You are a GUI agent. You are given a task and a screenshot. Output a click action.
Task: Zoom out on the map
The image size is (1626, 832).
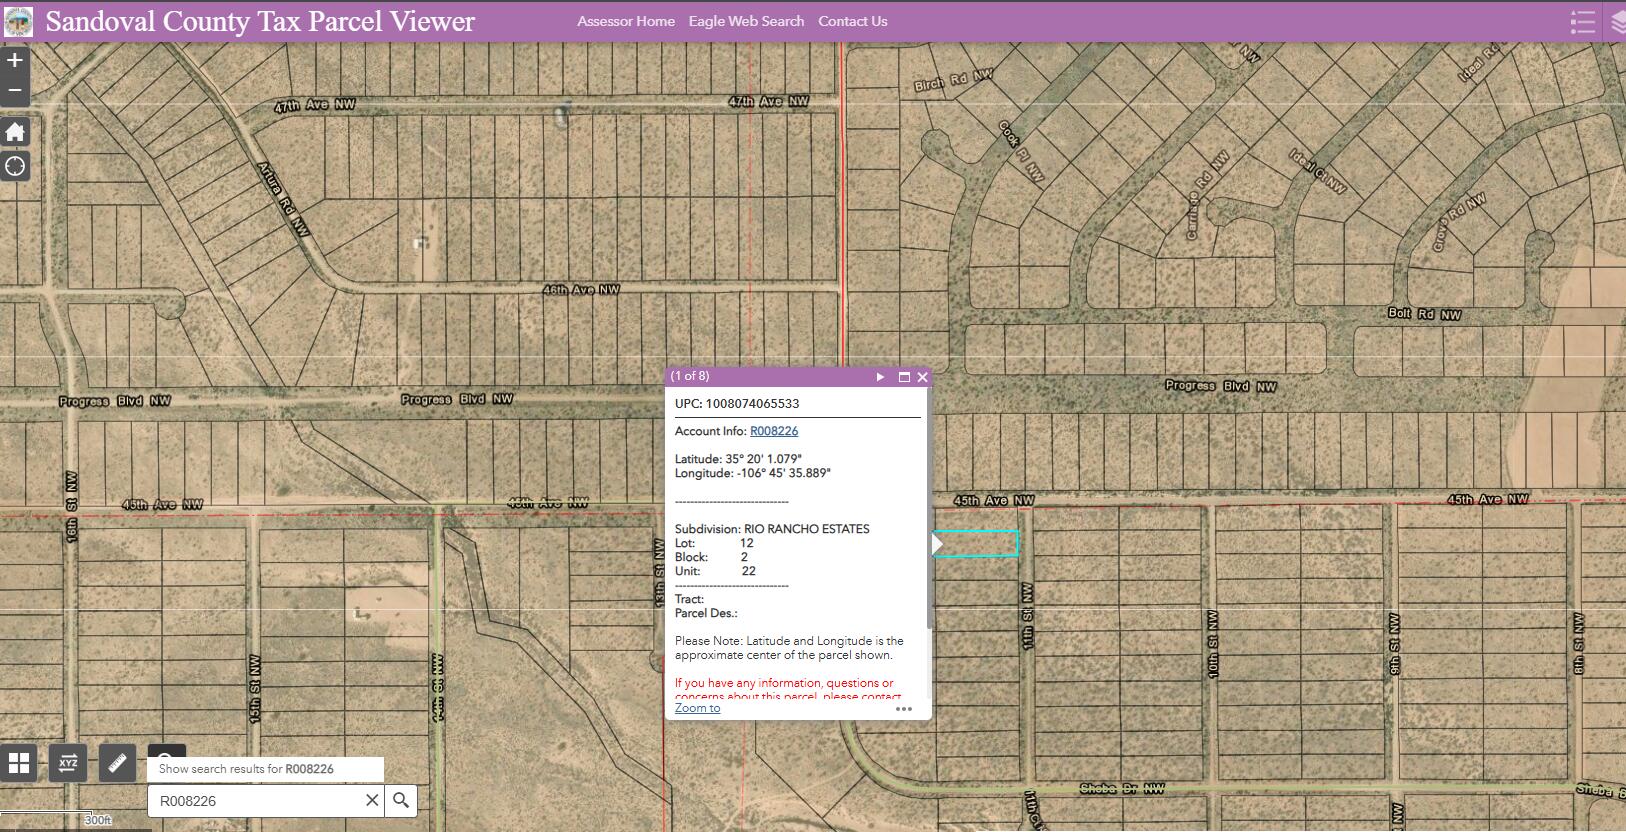15,91
